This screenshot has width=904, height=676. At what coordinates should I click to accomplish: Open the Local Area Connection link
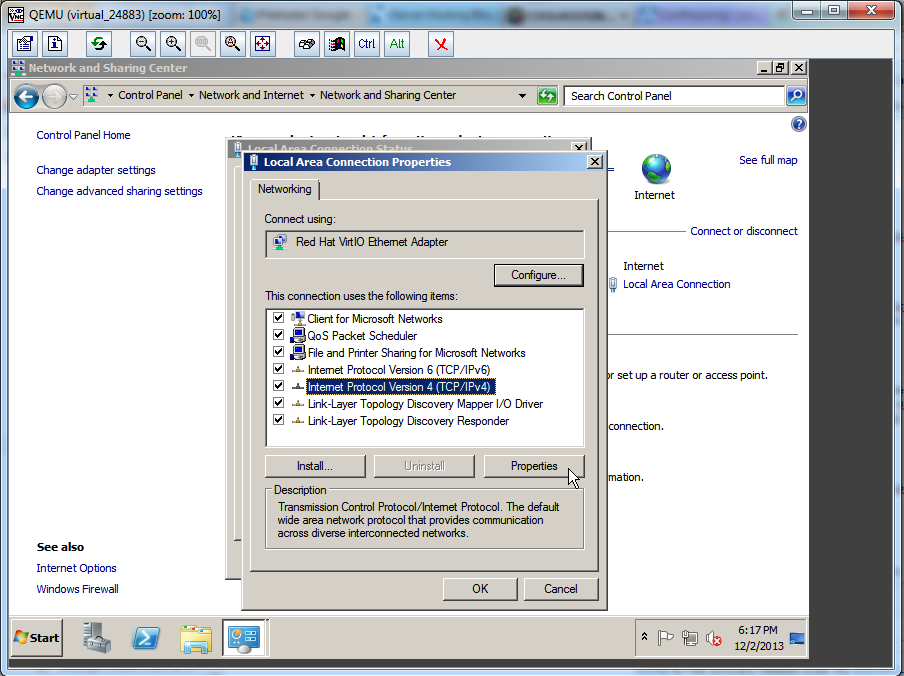(x=676, y=284)
